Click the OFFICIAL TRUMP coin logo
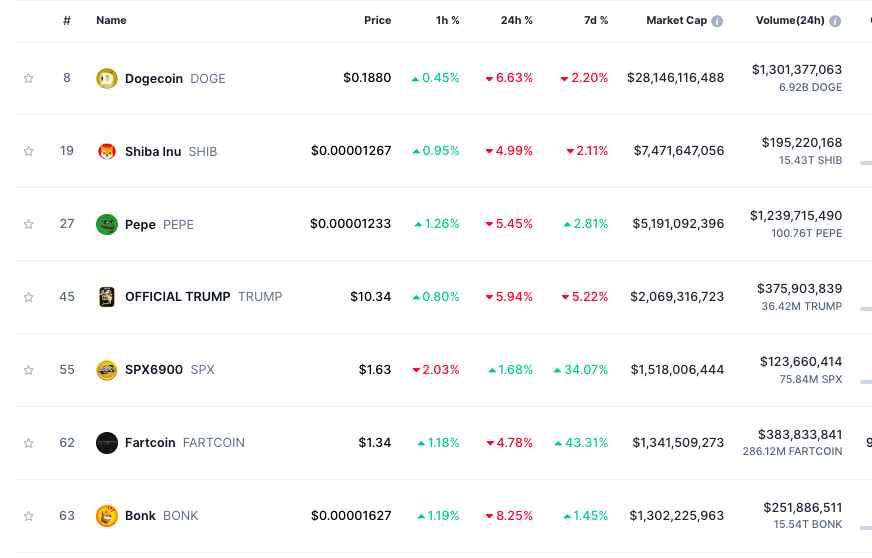 [x=106, y=297]
